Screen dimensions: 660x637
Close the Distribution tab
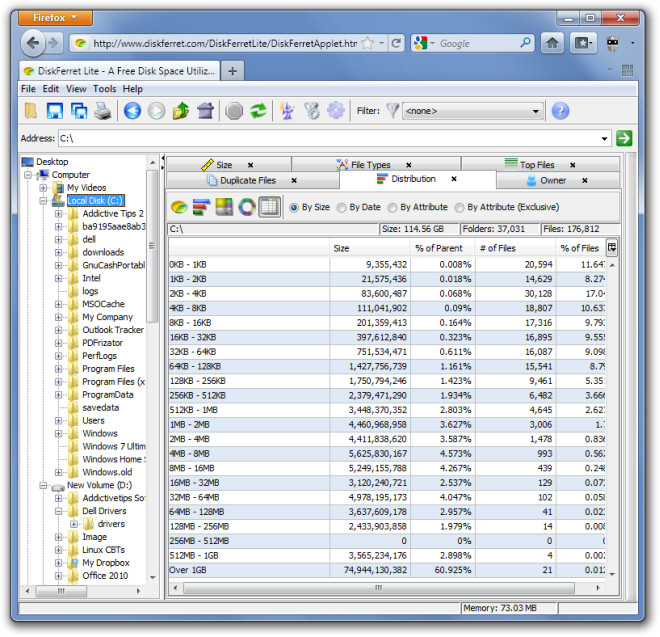(454, 179)
